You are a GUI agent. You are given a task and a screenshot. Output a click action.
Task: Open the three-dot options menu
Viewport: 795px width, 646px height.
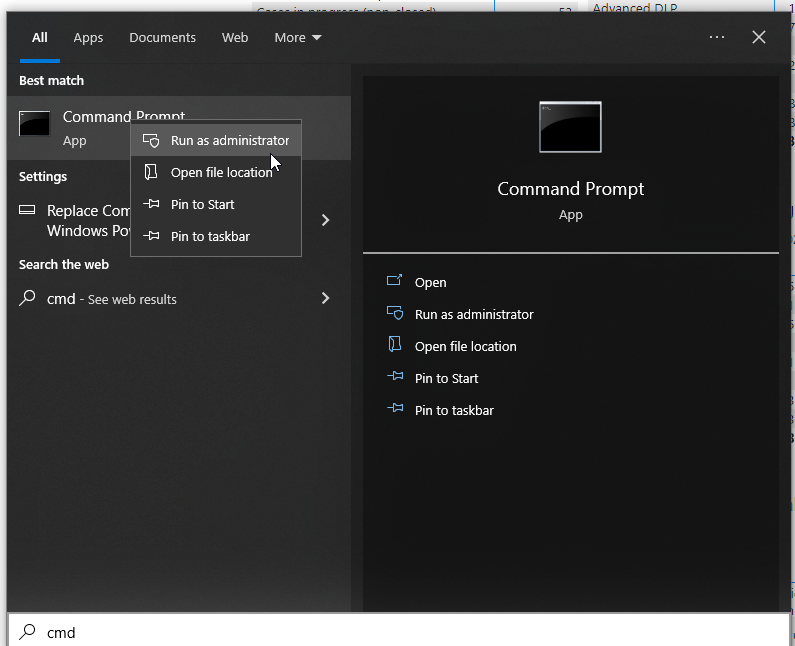point(717,37)
